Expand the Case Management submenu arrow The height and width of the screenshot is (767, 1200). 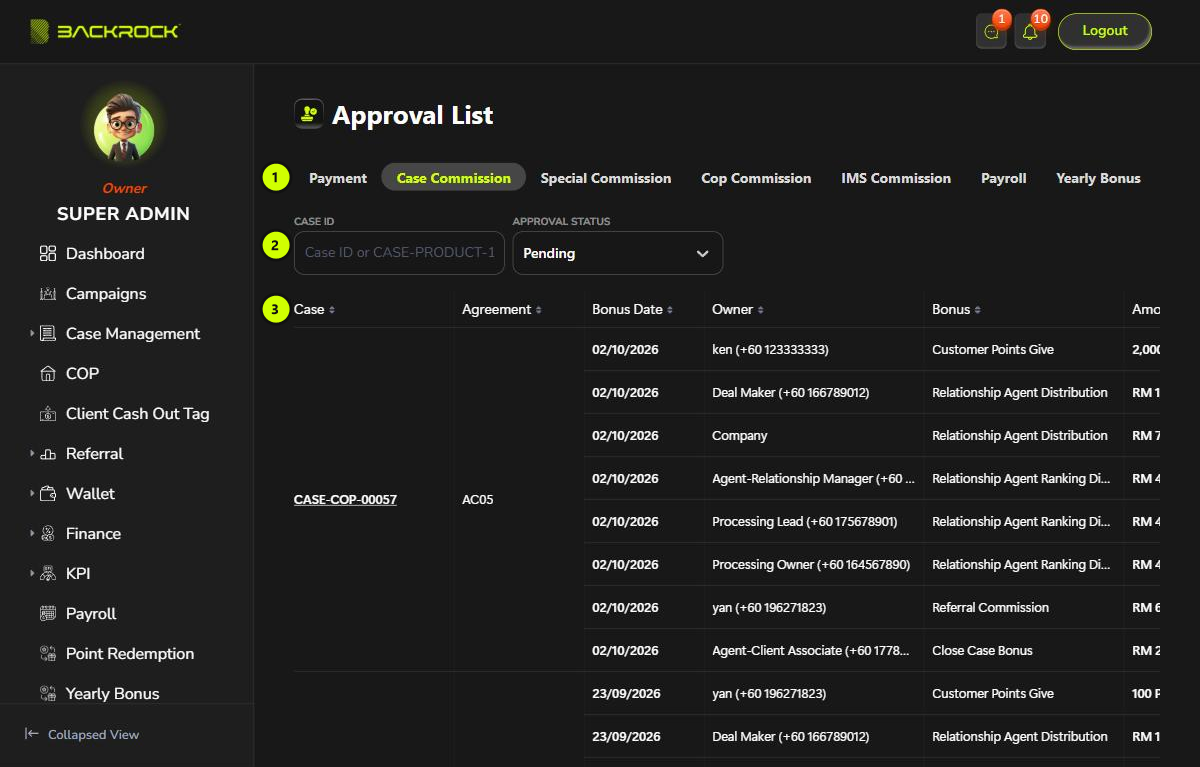coord(32,334)
